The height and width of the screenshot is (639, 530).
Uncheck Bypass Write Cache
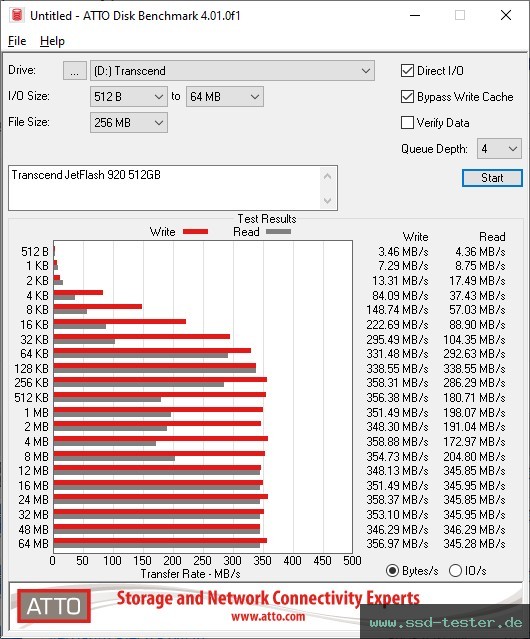pos(407,97)
